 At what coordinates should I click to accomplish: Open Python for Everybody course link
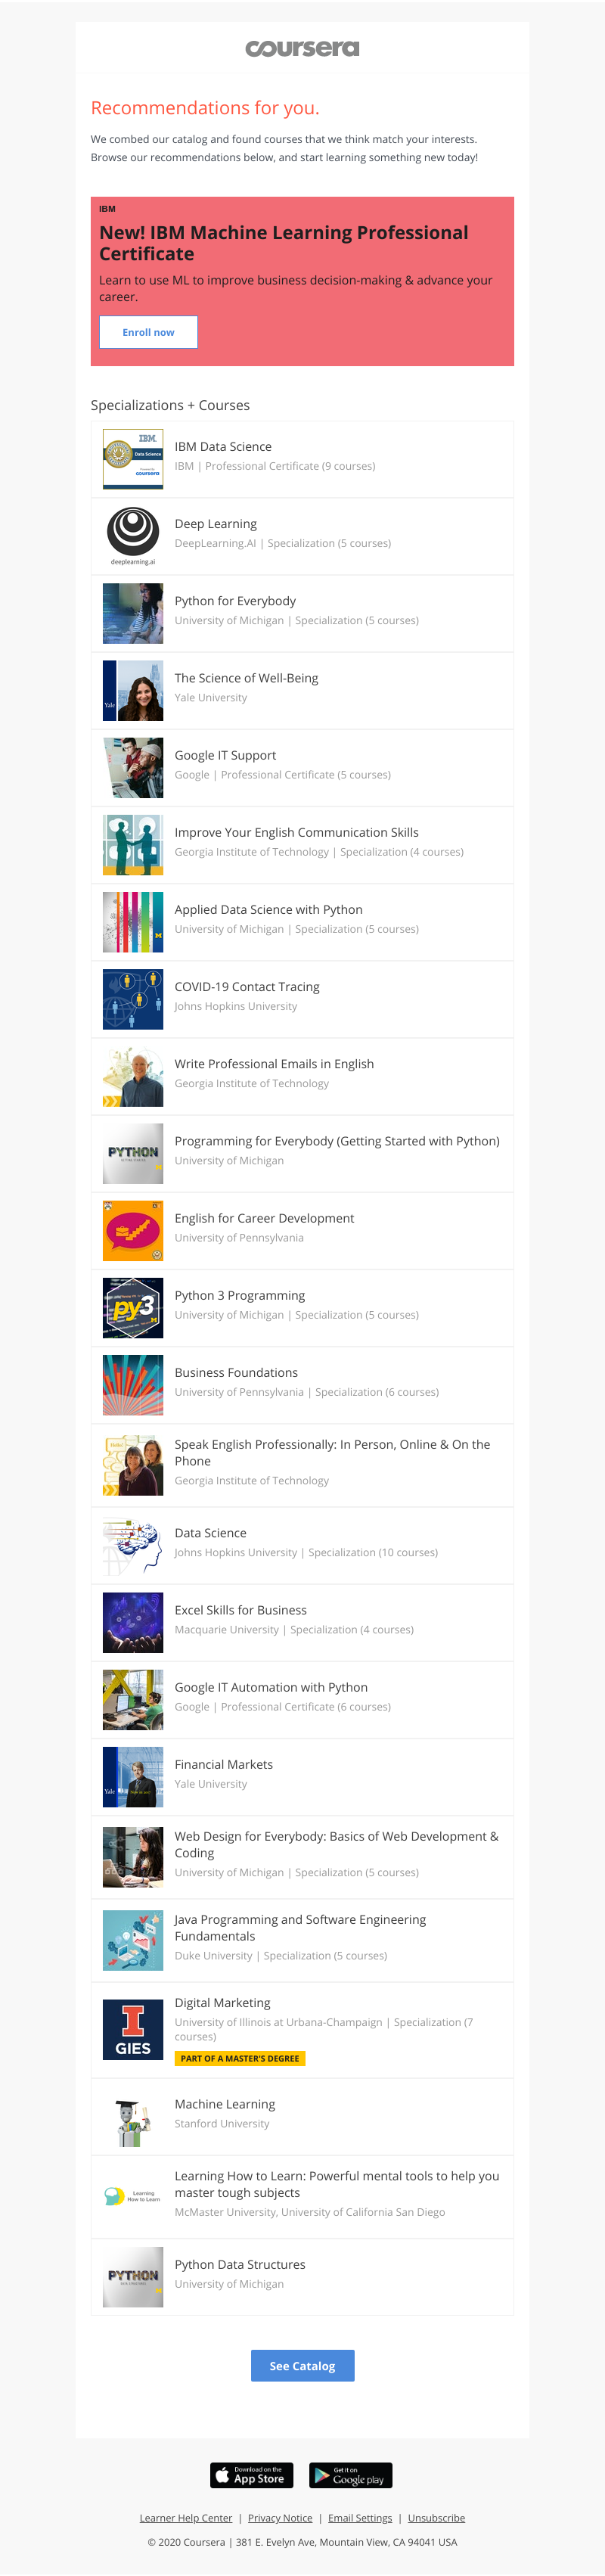click(235, 601)
